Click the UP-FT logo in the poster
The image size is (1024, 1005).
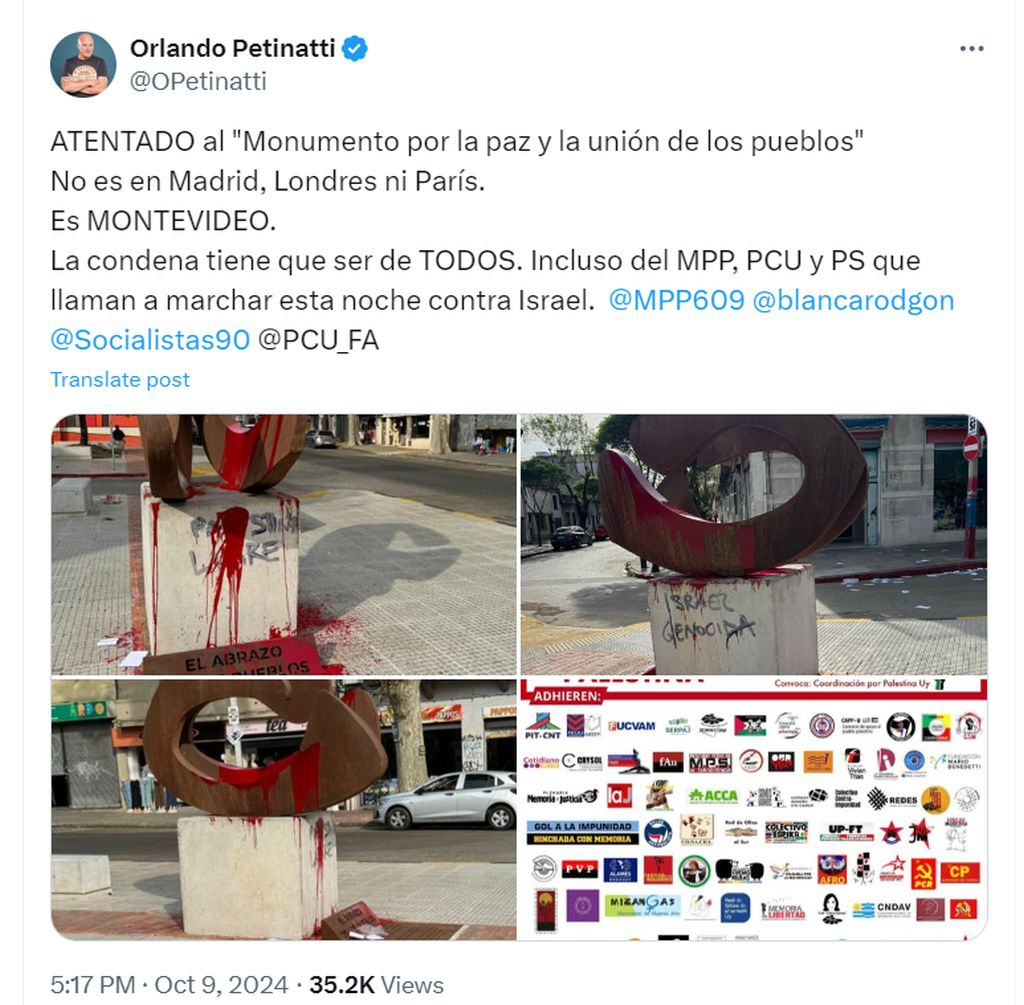pyautogui.click(x=846, y=832)
